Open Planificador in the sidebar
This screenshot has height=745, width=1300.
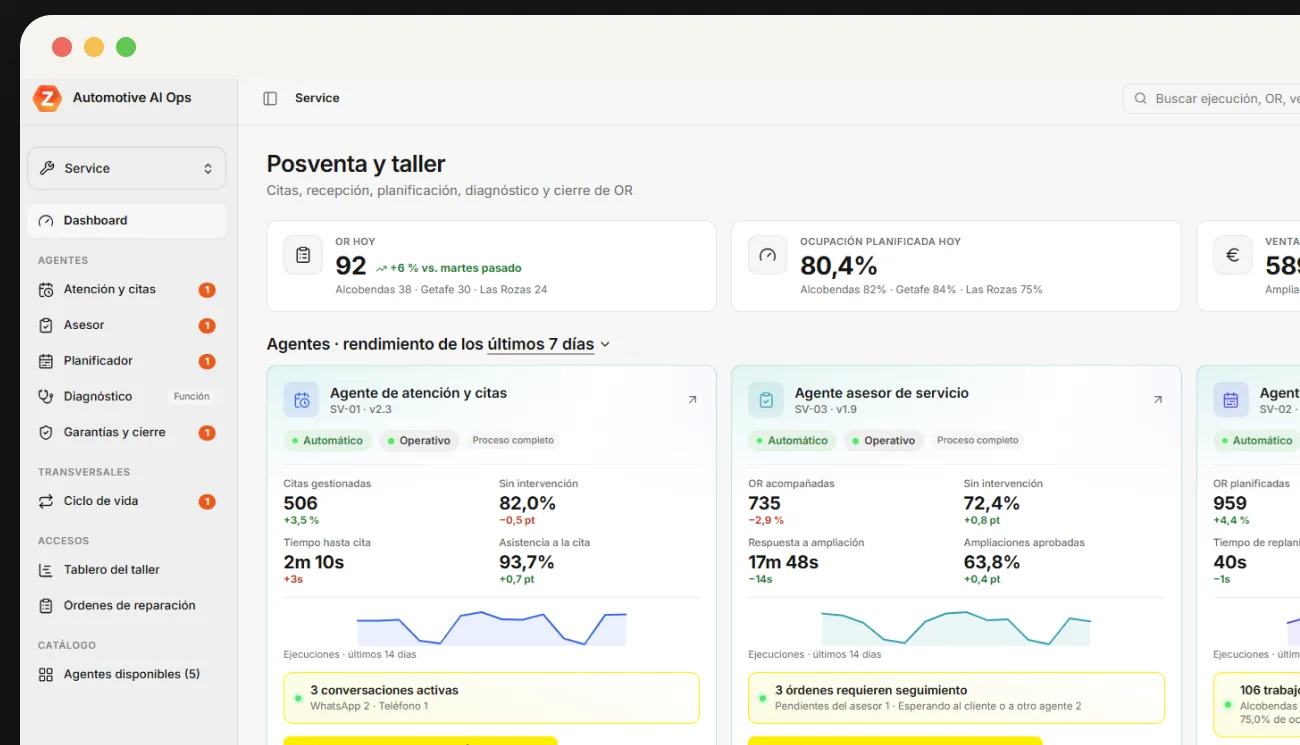coord(127,361)
